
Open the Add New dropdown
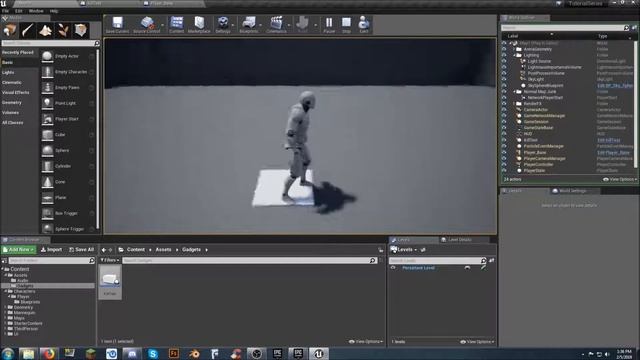pyautogui.click(x=19, y=249)
